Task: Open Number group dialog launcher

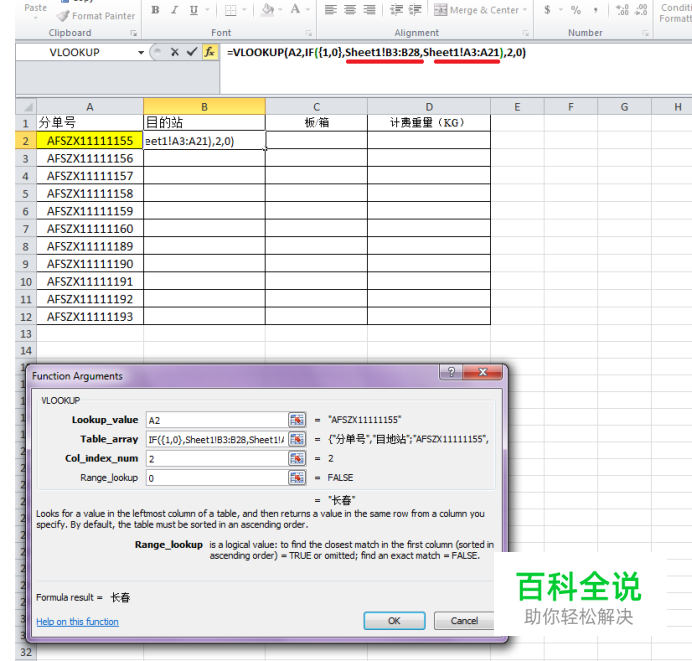Action: [x=645, y=33]
